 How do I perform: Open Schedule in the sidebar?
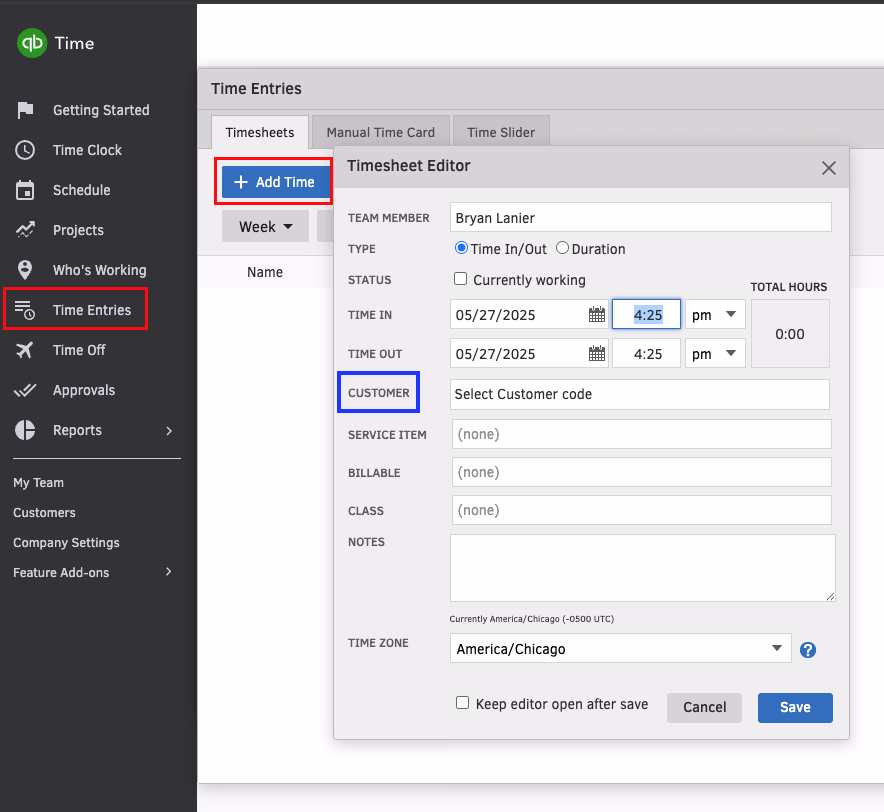pyautogui.click(x=82, y=190)
